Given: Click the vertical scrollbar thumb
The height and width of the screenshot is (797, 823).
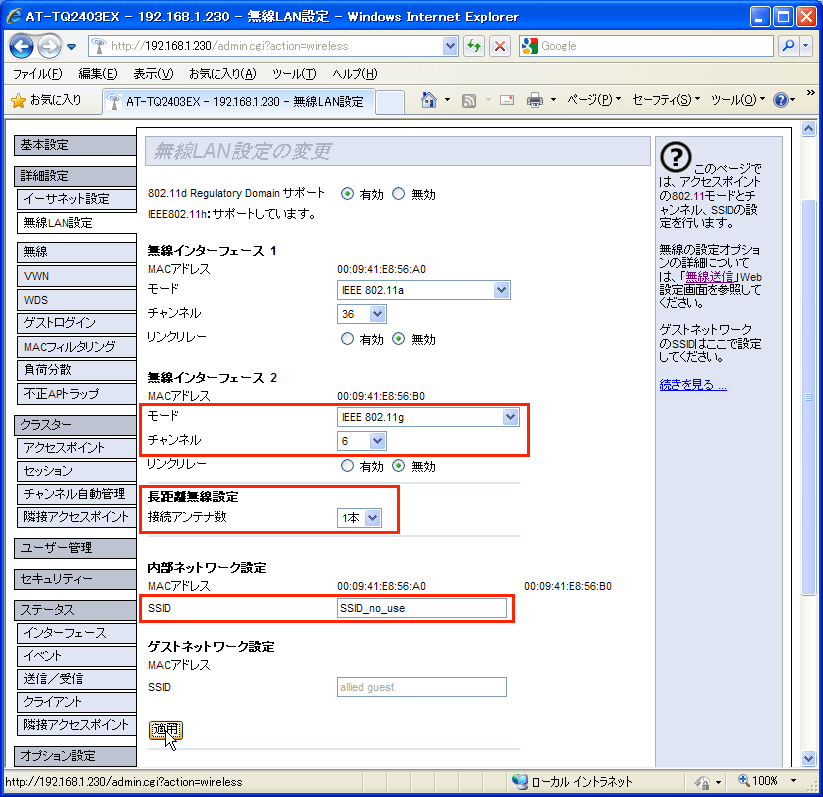Looking at the screenshot, I should (808, 397).
